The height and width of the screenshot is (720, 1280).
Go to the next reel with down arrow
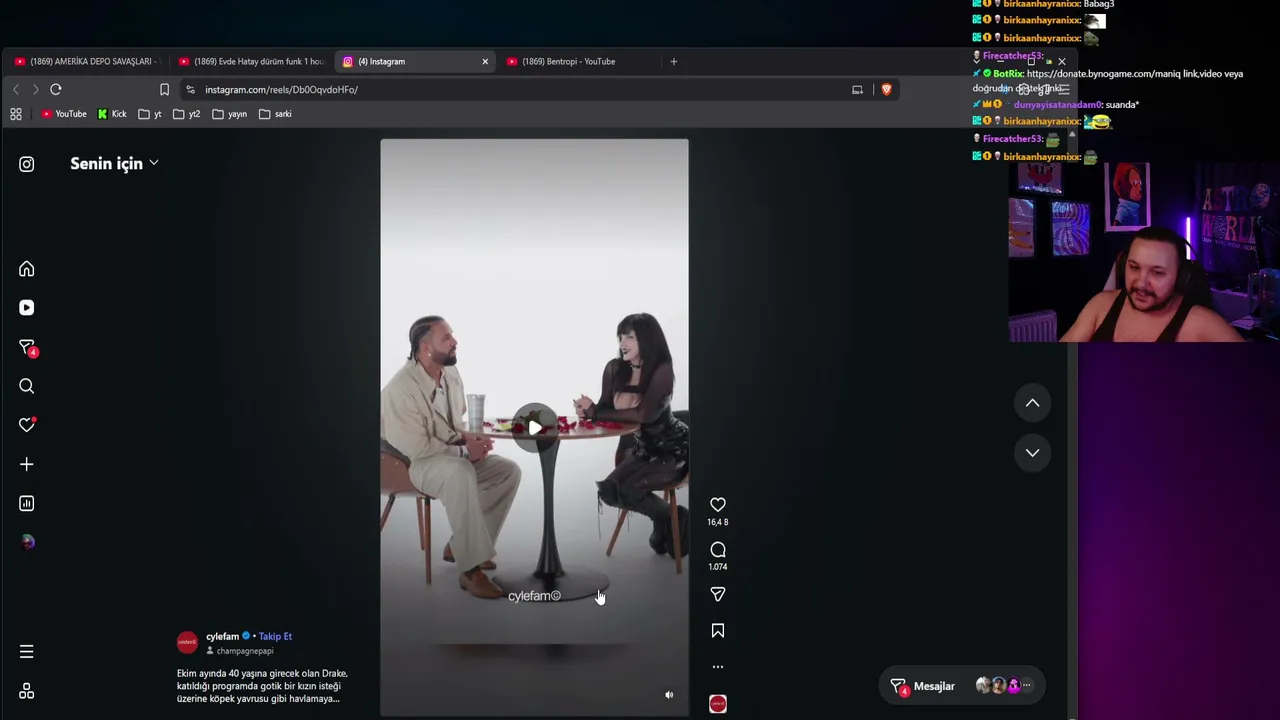[1033, 453]
